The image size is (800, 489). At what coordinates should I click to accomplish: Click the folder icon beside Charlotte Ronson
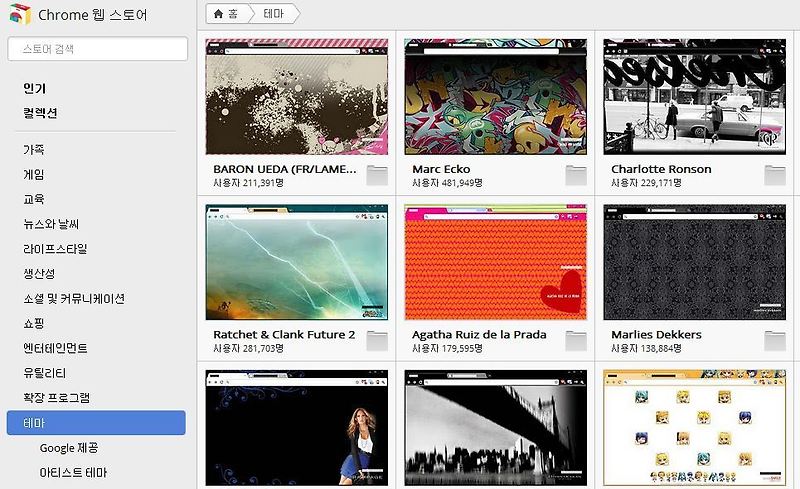coord(775,175)
